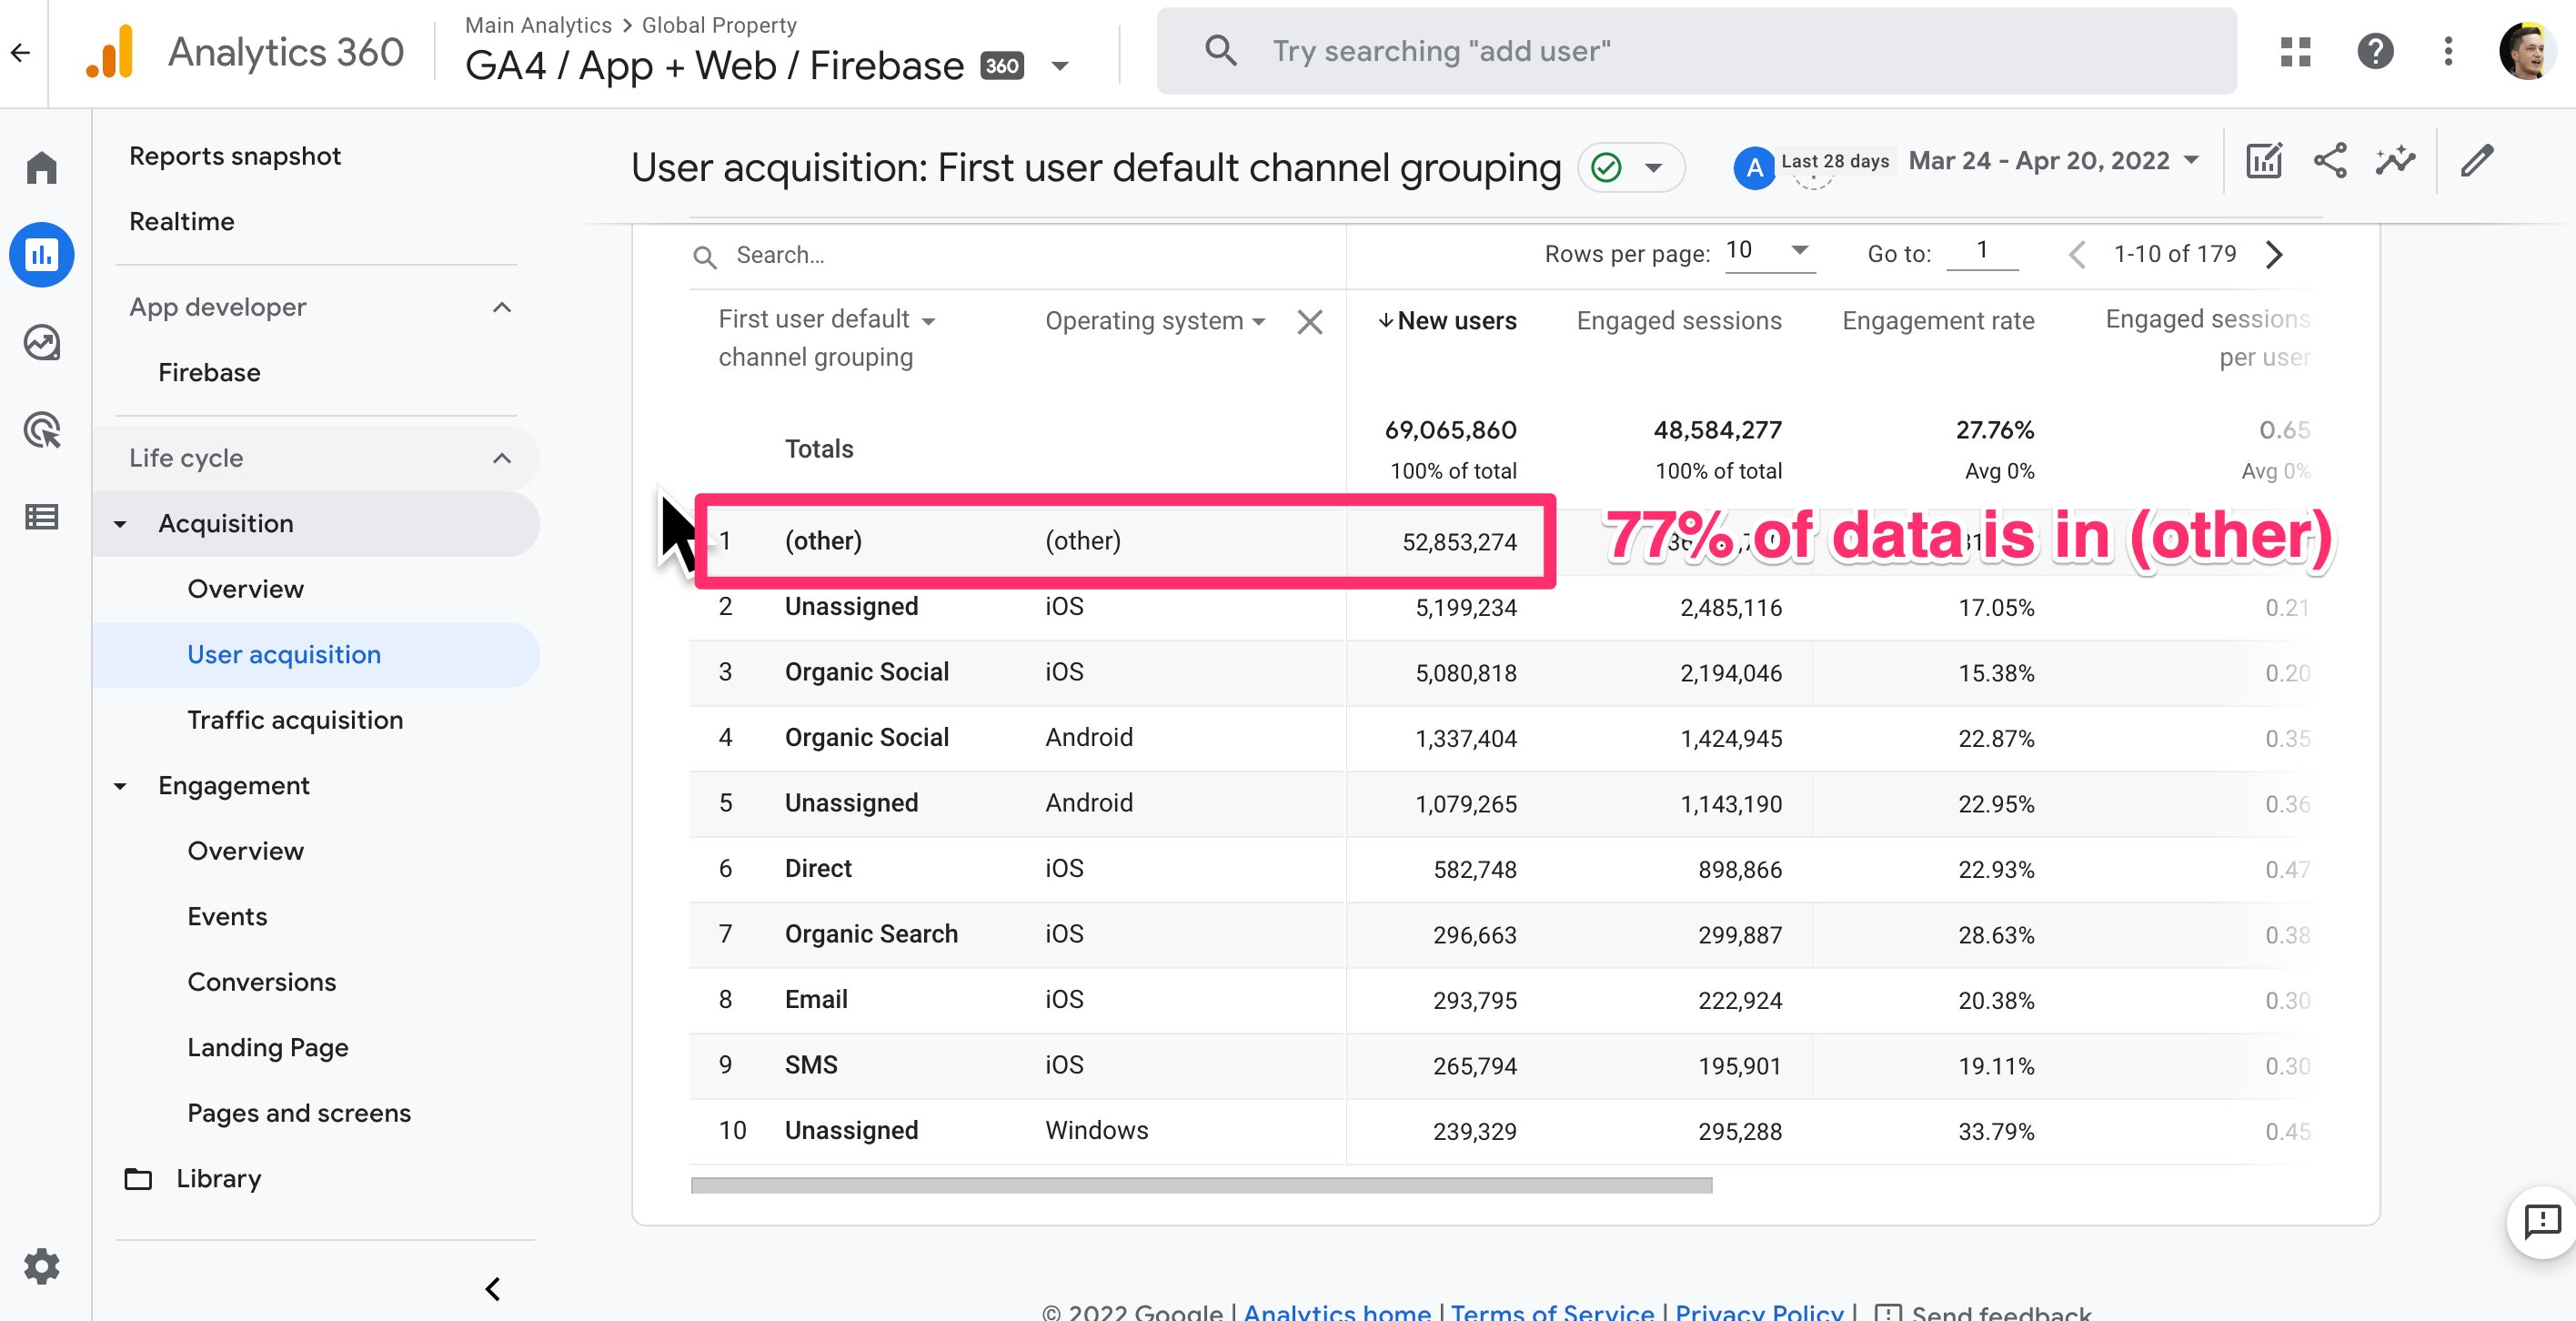Screen dimensions: 2576x1321
Task: Collapse the report navigation chevron
Action: 493,1289
